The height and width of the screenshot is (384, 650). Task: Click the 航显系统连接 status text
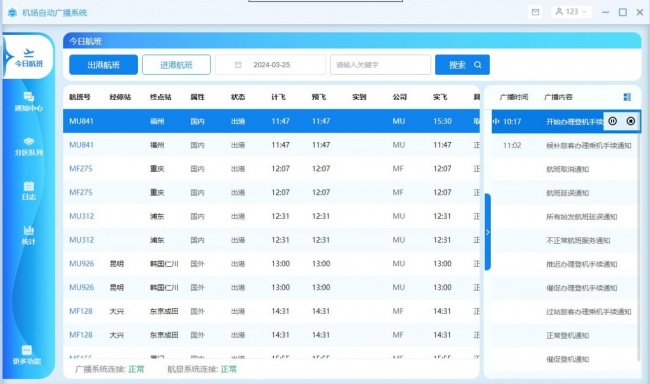coord(202,369)
